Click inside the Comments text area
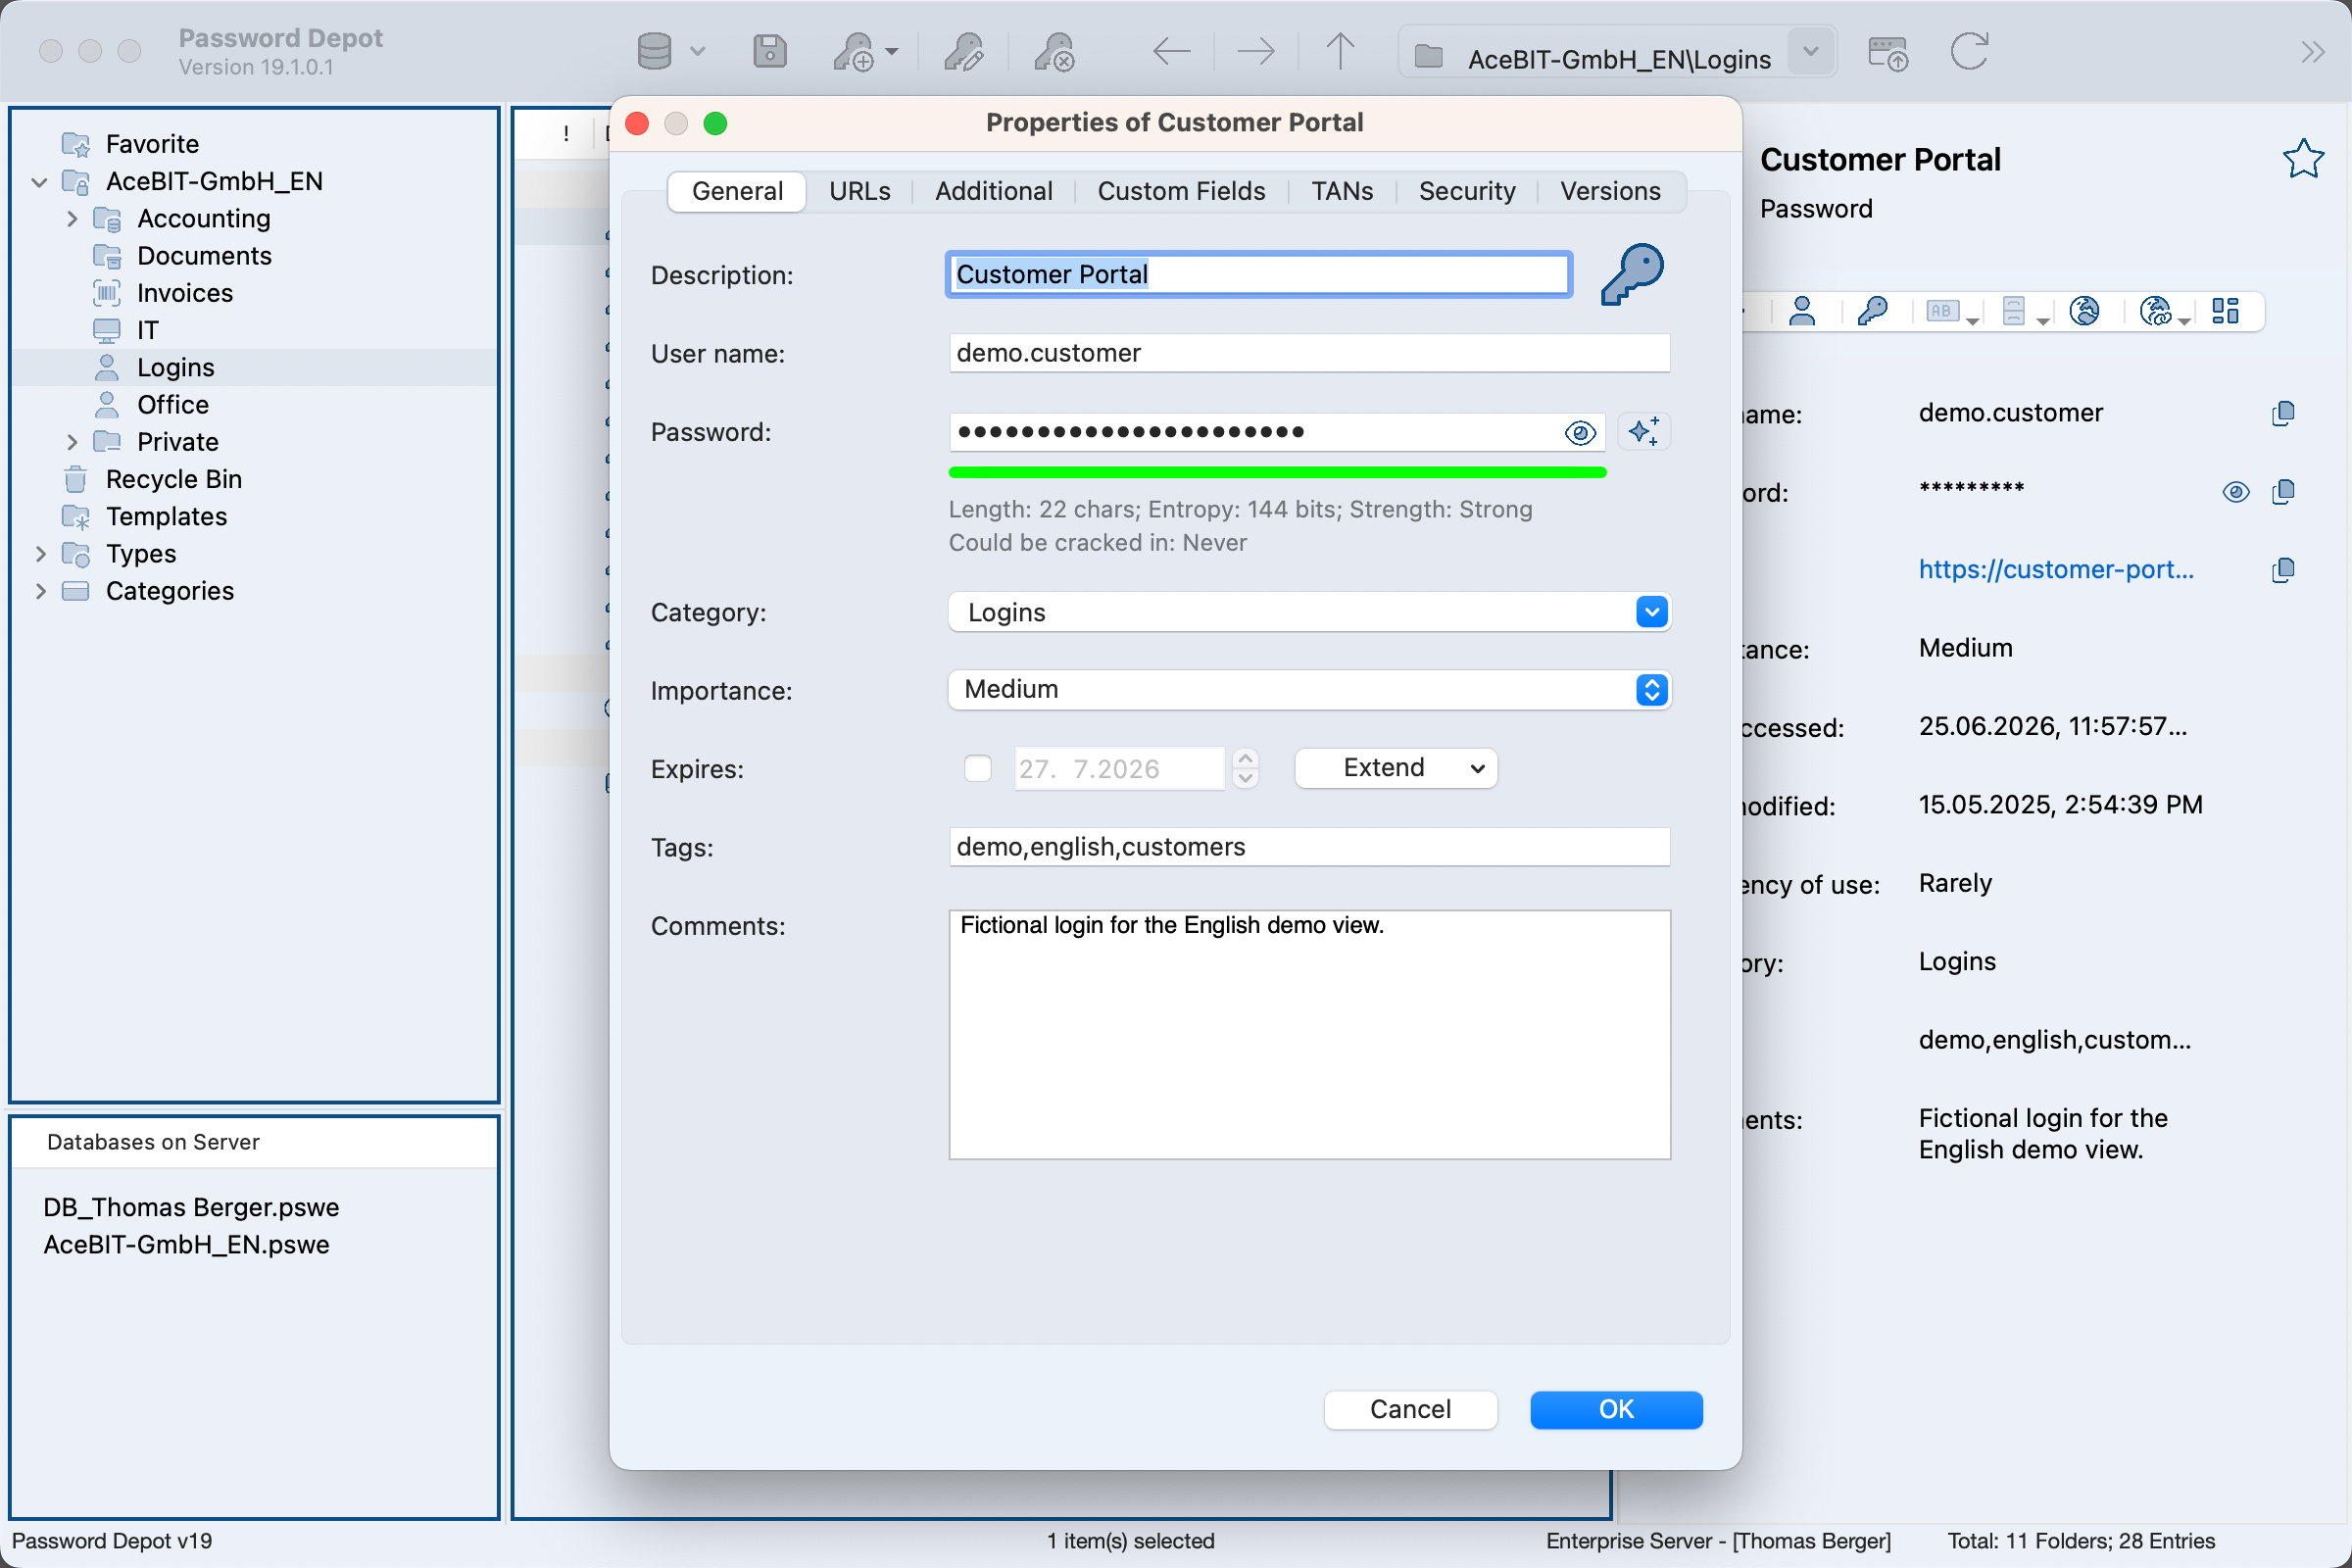This screenshot has height=1568, width=2352. coord(1310,1035)
